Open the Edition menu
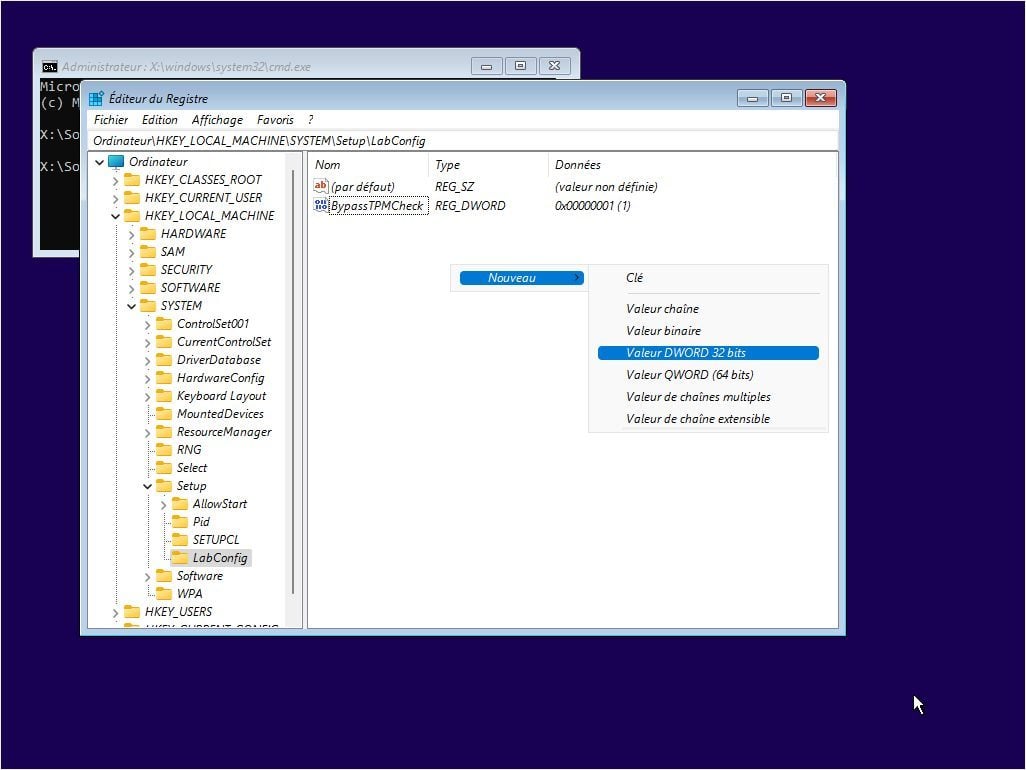The height and width of the screenshot is (770, 1026). click(160, 120)
